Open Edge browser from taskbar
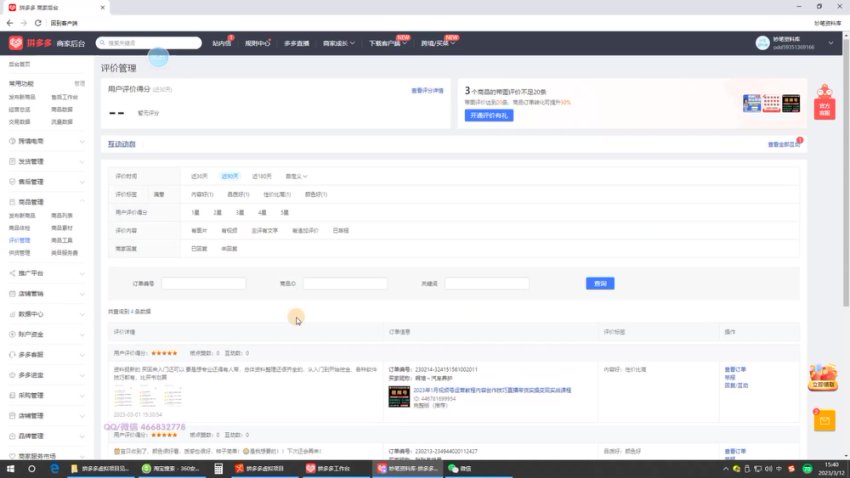 click(54, 468)
